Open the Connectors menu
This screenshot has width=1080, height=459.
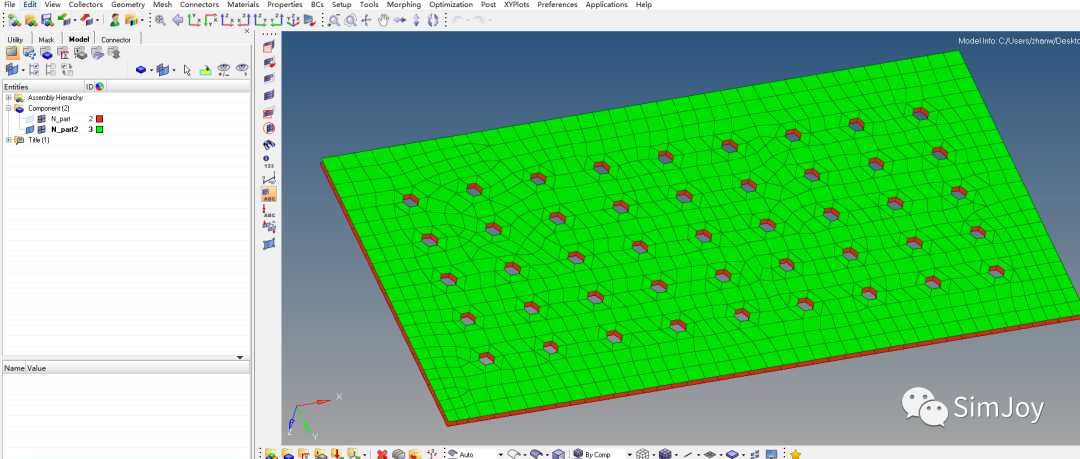(199, 4)
